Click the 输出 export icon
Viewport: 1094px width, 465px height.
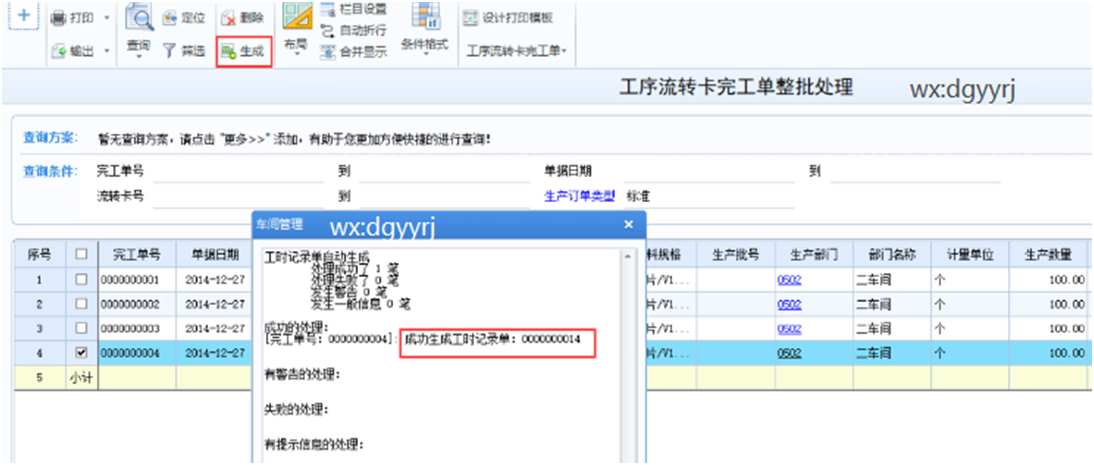pos(59,50)
